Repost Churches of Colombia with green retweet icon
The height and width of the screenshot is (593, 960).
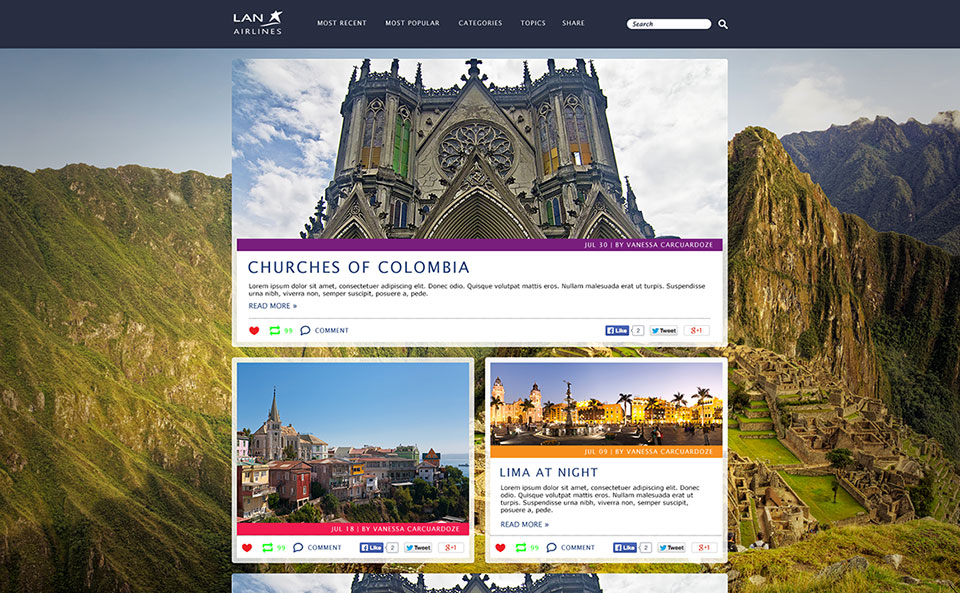275,330
